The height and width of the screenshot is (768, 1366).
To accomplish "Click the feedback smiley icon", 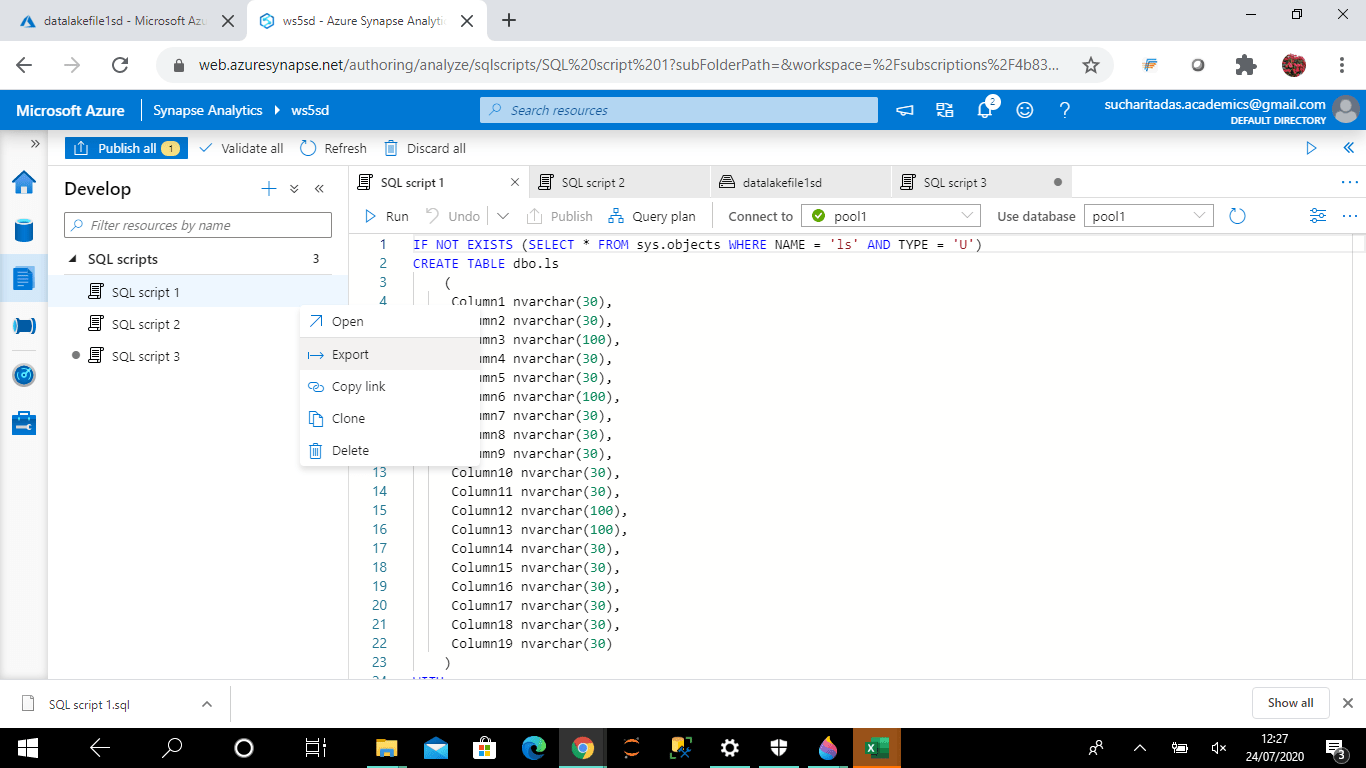I will click(1025, 110).
